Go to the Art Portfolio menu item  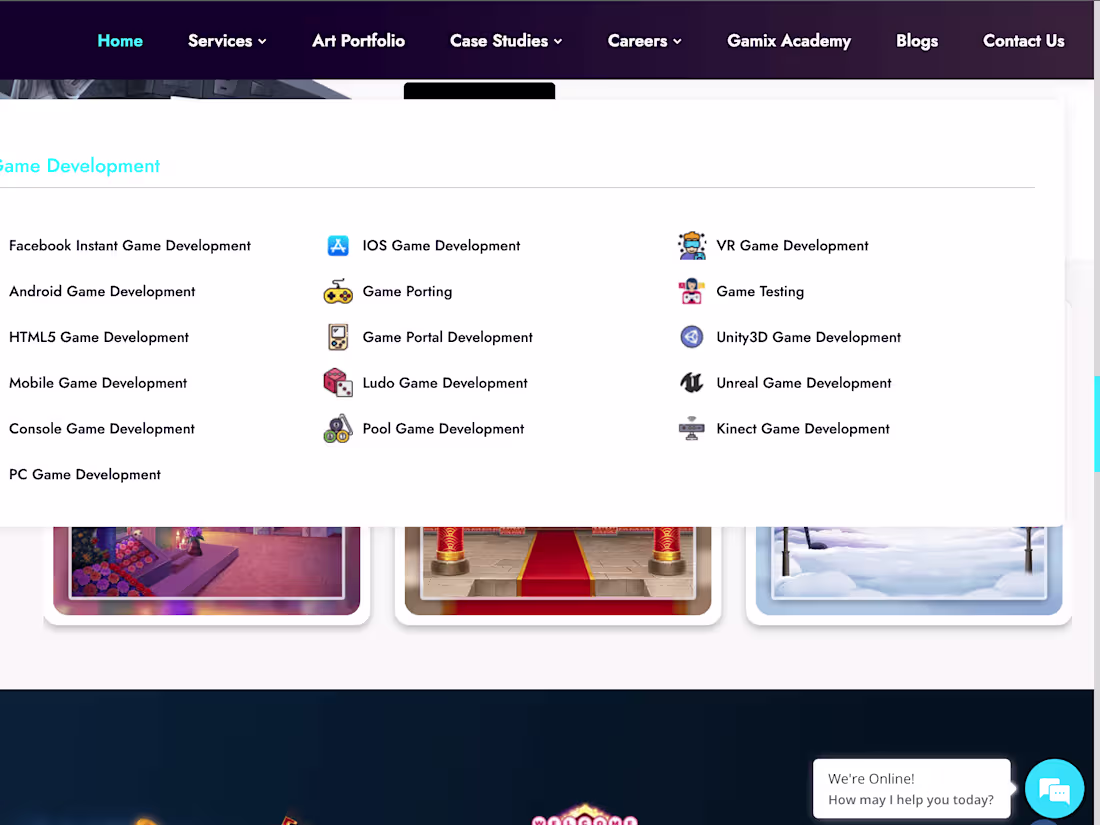point(358,41)
